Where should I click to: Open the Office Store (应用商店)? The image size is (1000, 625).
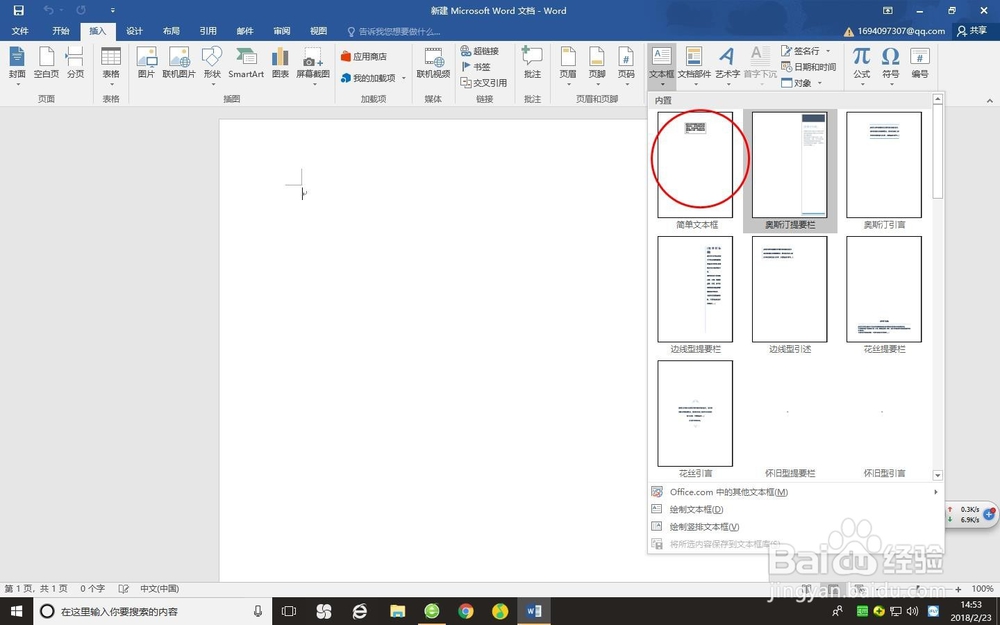pos(364,56)
